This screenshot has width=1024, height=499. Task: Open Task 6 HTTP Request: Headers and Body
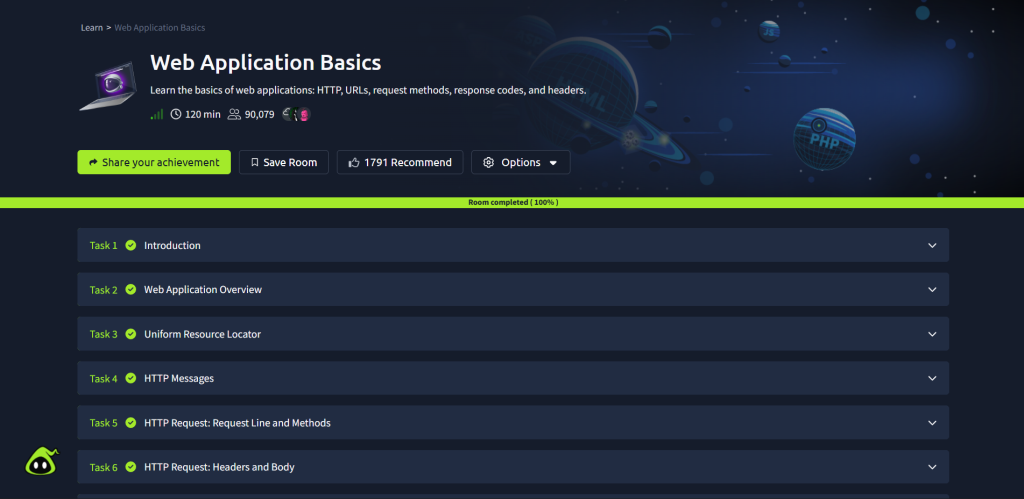pos(219,467)
